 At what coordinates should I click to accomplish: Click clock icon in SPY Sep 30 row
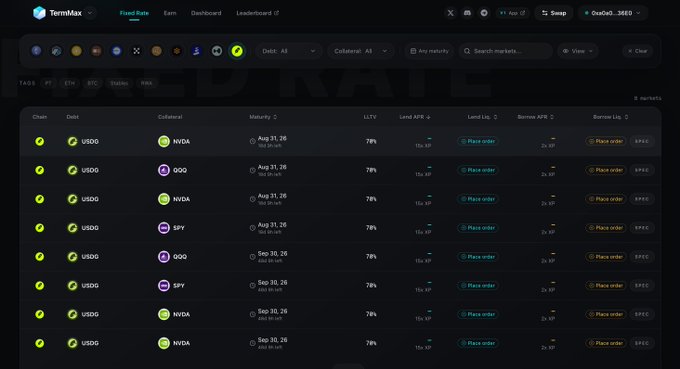click(x=252, y=285)
